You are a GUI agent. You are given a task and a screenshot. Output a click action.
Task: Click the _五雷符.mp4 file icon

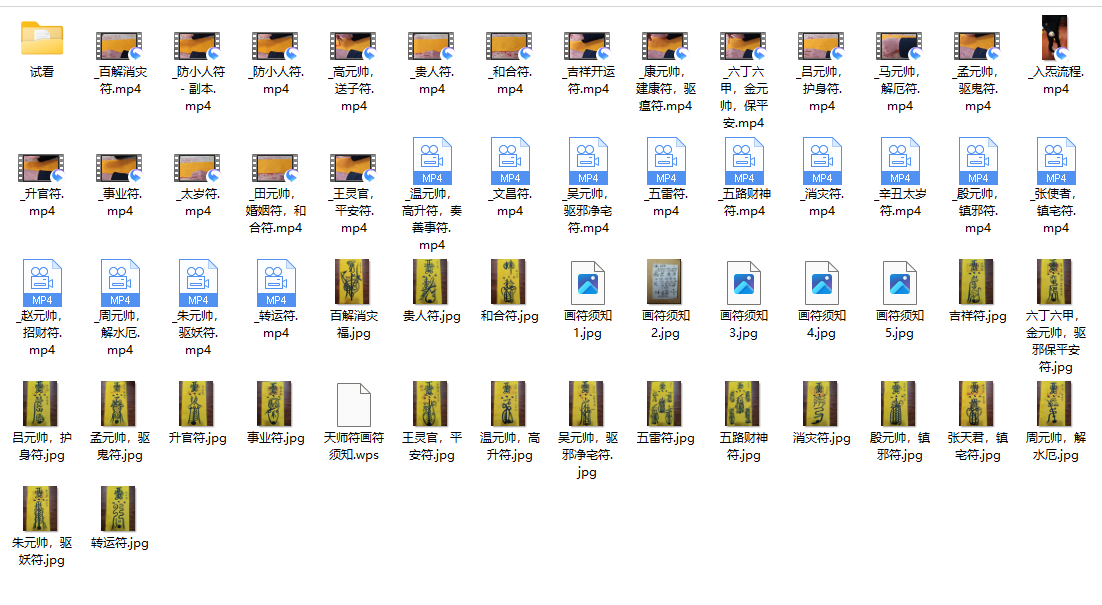click(666, 162)
